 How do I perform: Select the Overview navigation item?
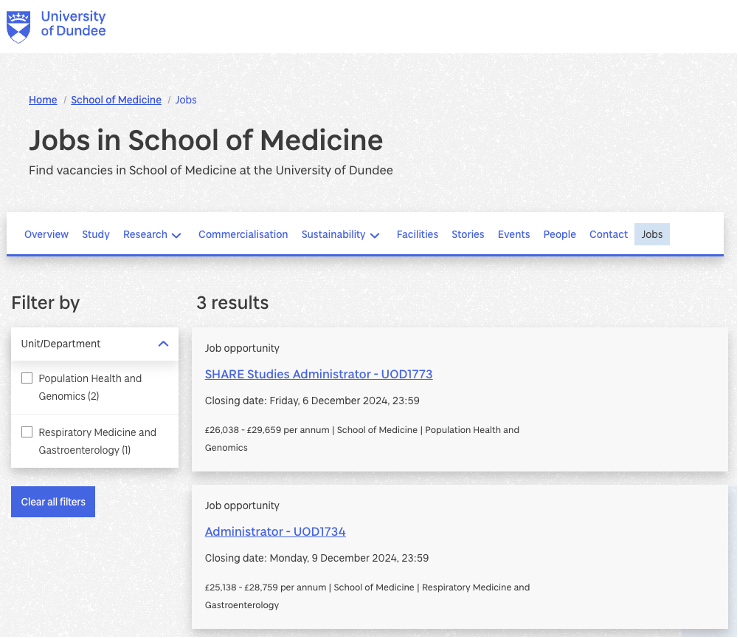click(x=46, y=235)
